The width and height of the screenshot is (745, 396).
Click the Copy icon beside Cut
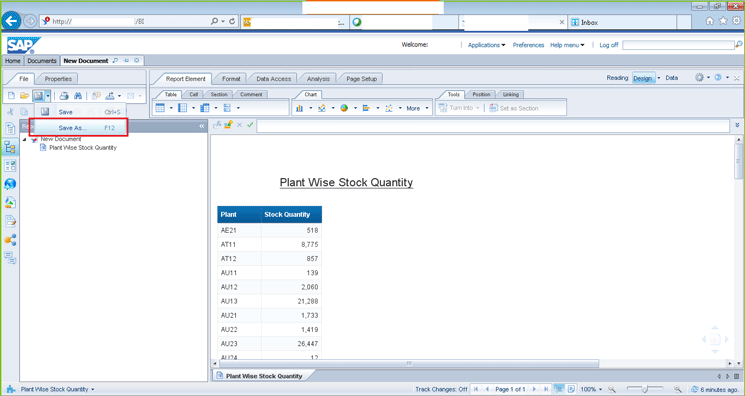point(24,112)
